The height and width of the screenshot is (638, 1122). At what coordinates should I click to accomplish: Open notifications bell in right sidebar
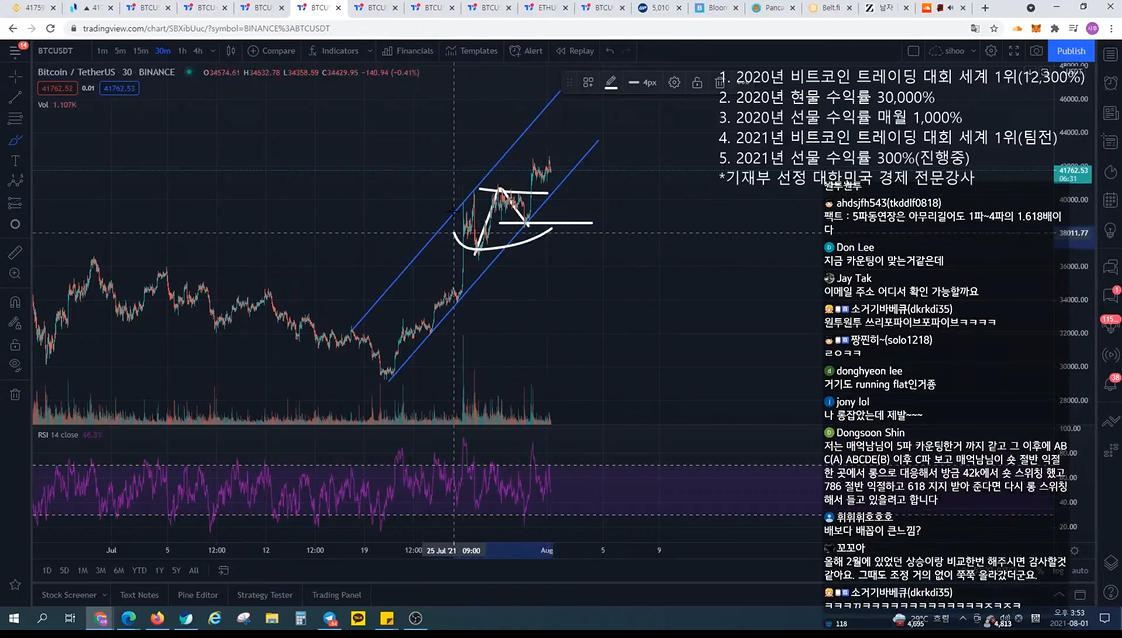1111,384
